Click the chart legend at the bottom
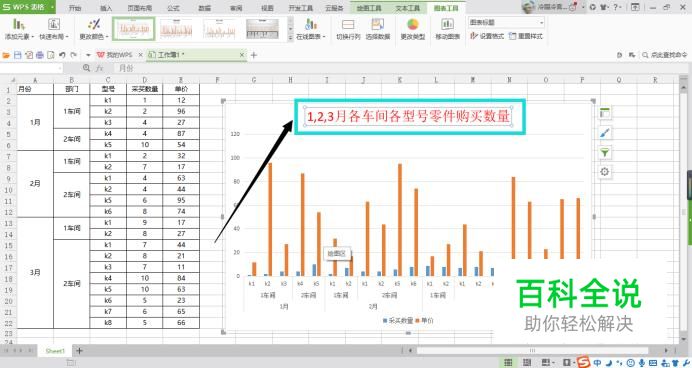The image size is (692, 368). (408, 320)
